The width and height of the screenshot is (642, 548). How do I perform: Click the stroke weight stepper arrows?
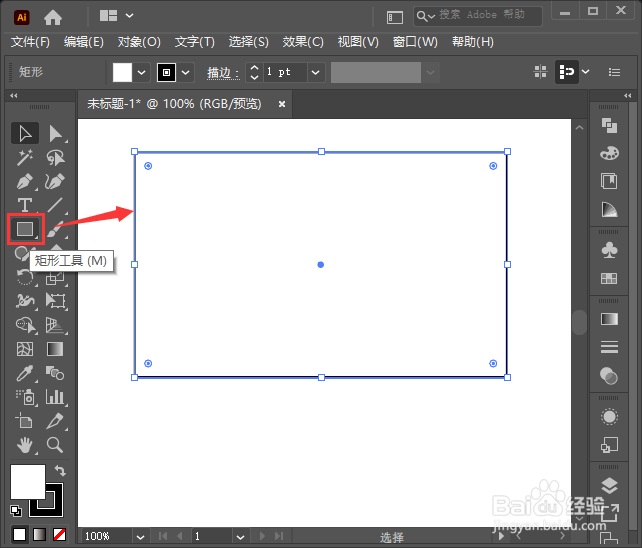pyautogui.click(x=254, y=72)
